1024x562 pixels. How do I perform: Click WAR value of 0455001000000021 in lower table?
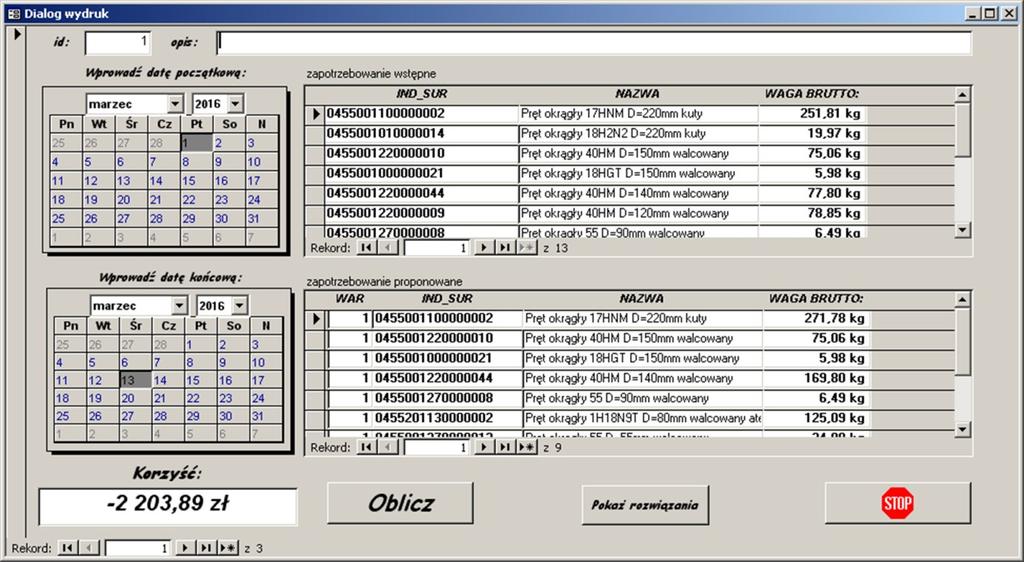(x=349, y=358)
